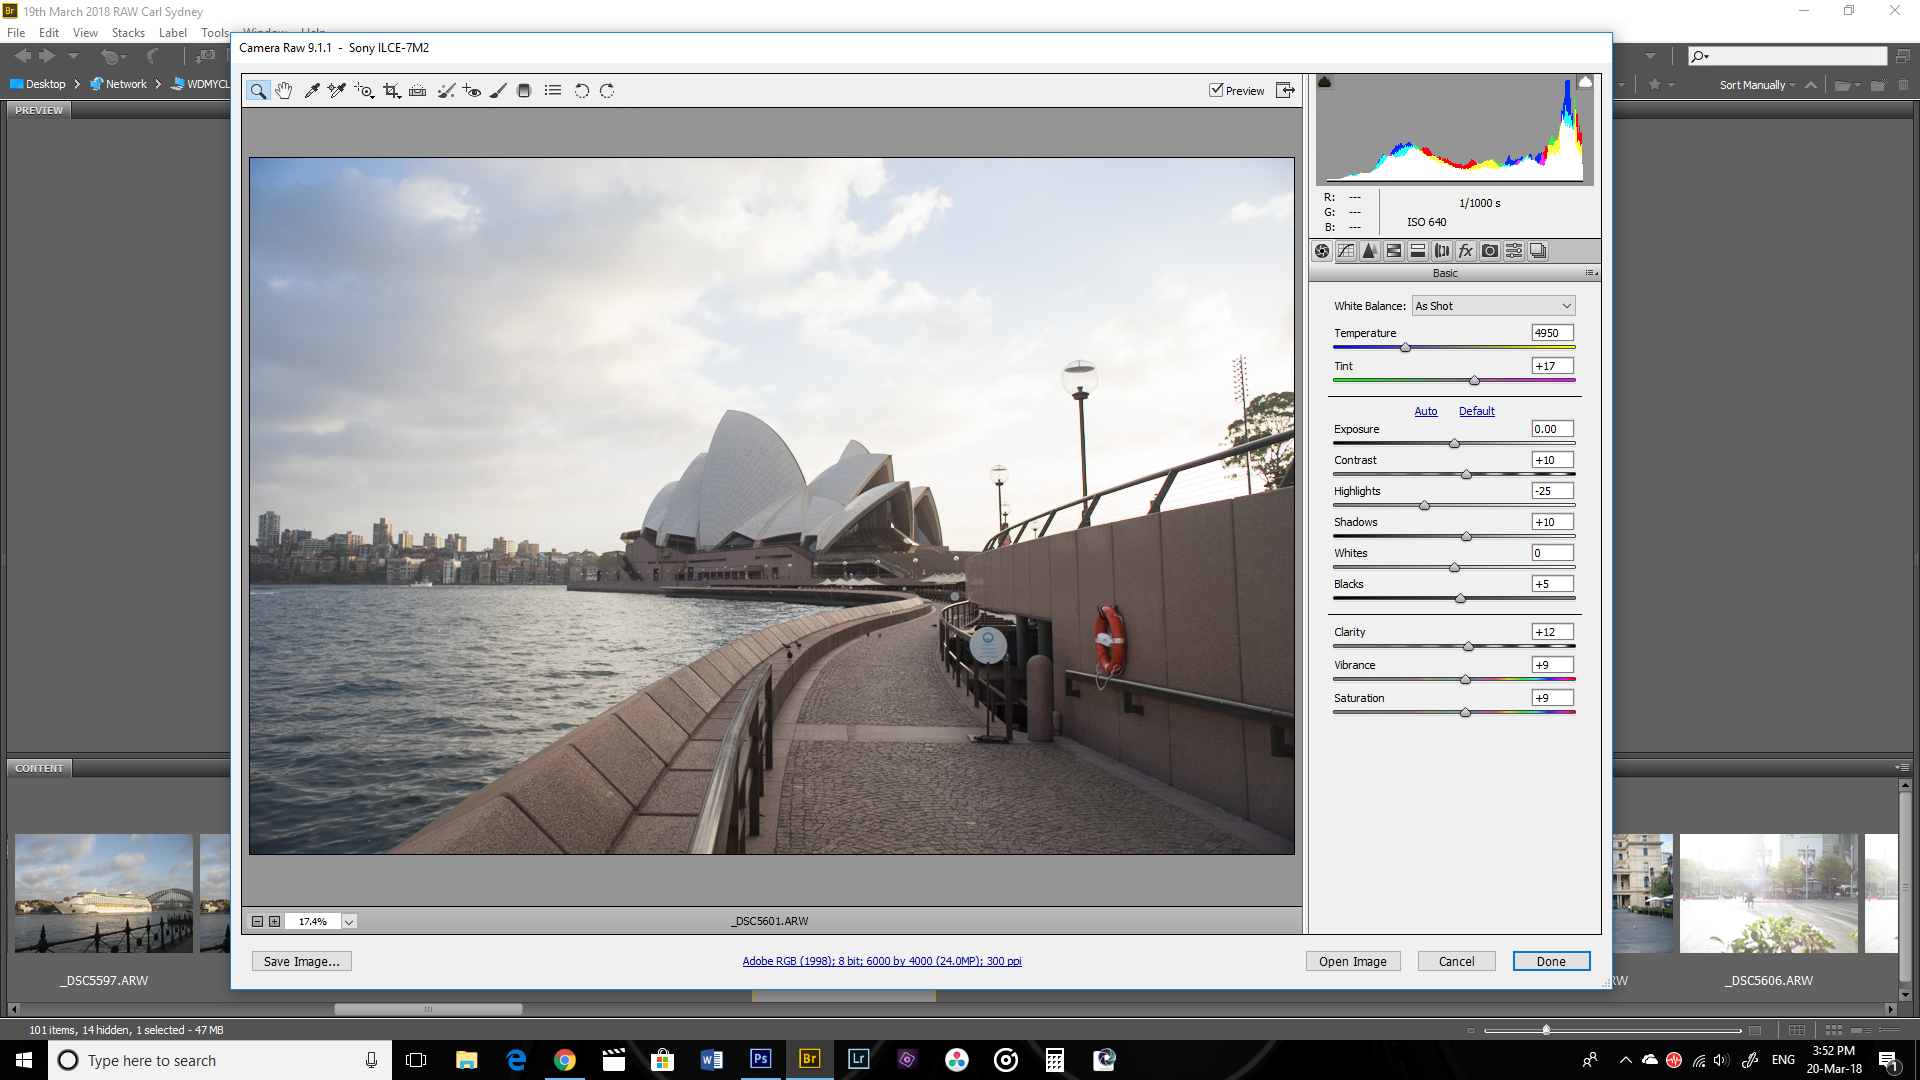
Task: Open the Tone Curve panel
Action: click(x=1346, y=251)
